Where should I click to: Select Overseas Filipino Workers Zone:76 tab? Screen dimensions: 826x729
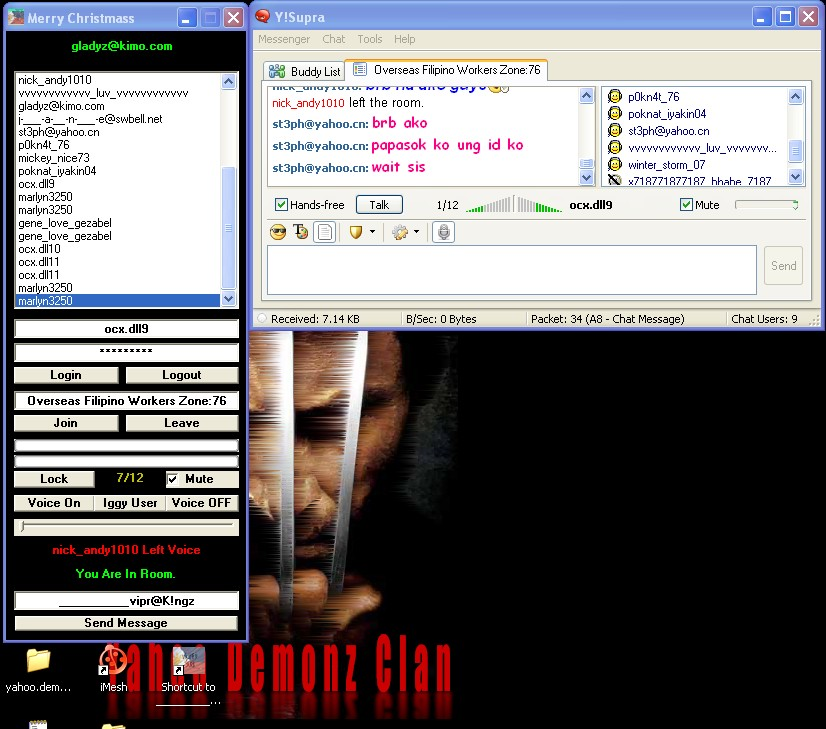447,70
